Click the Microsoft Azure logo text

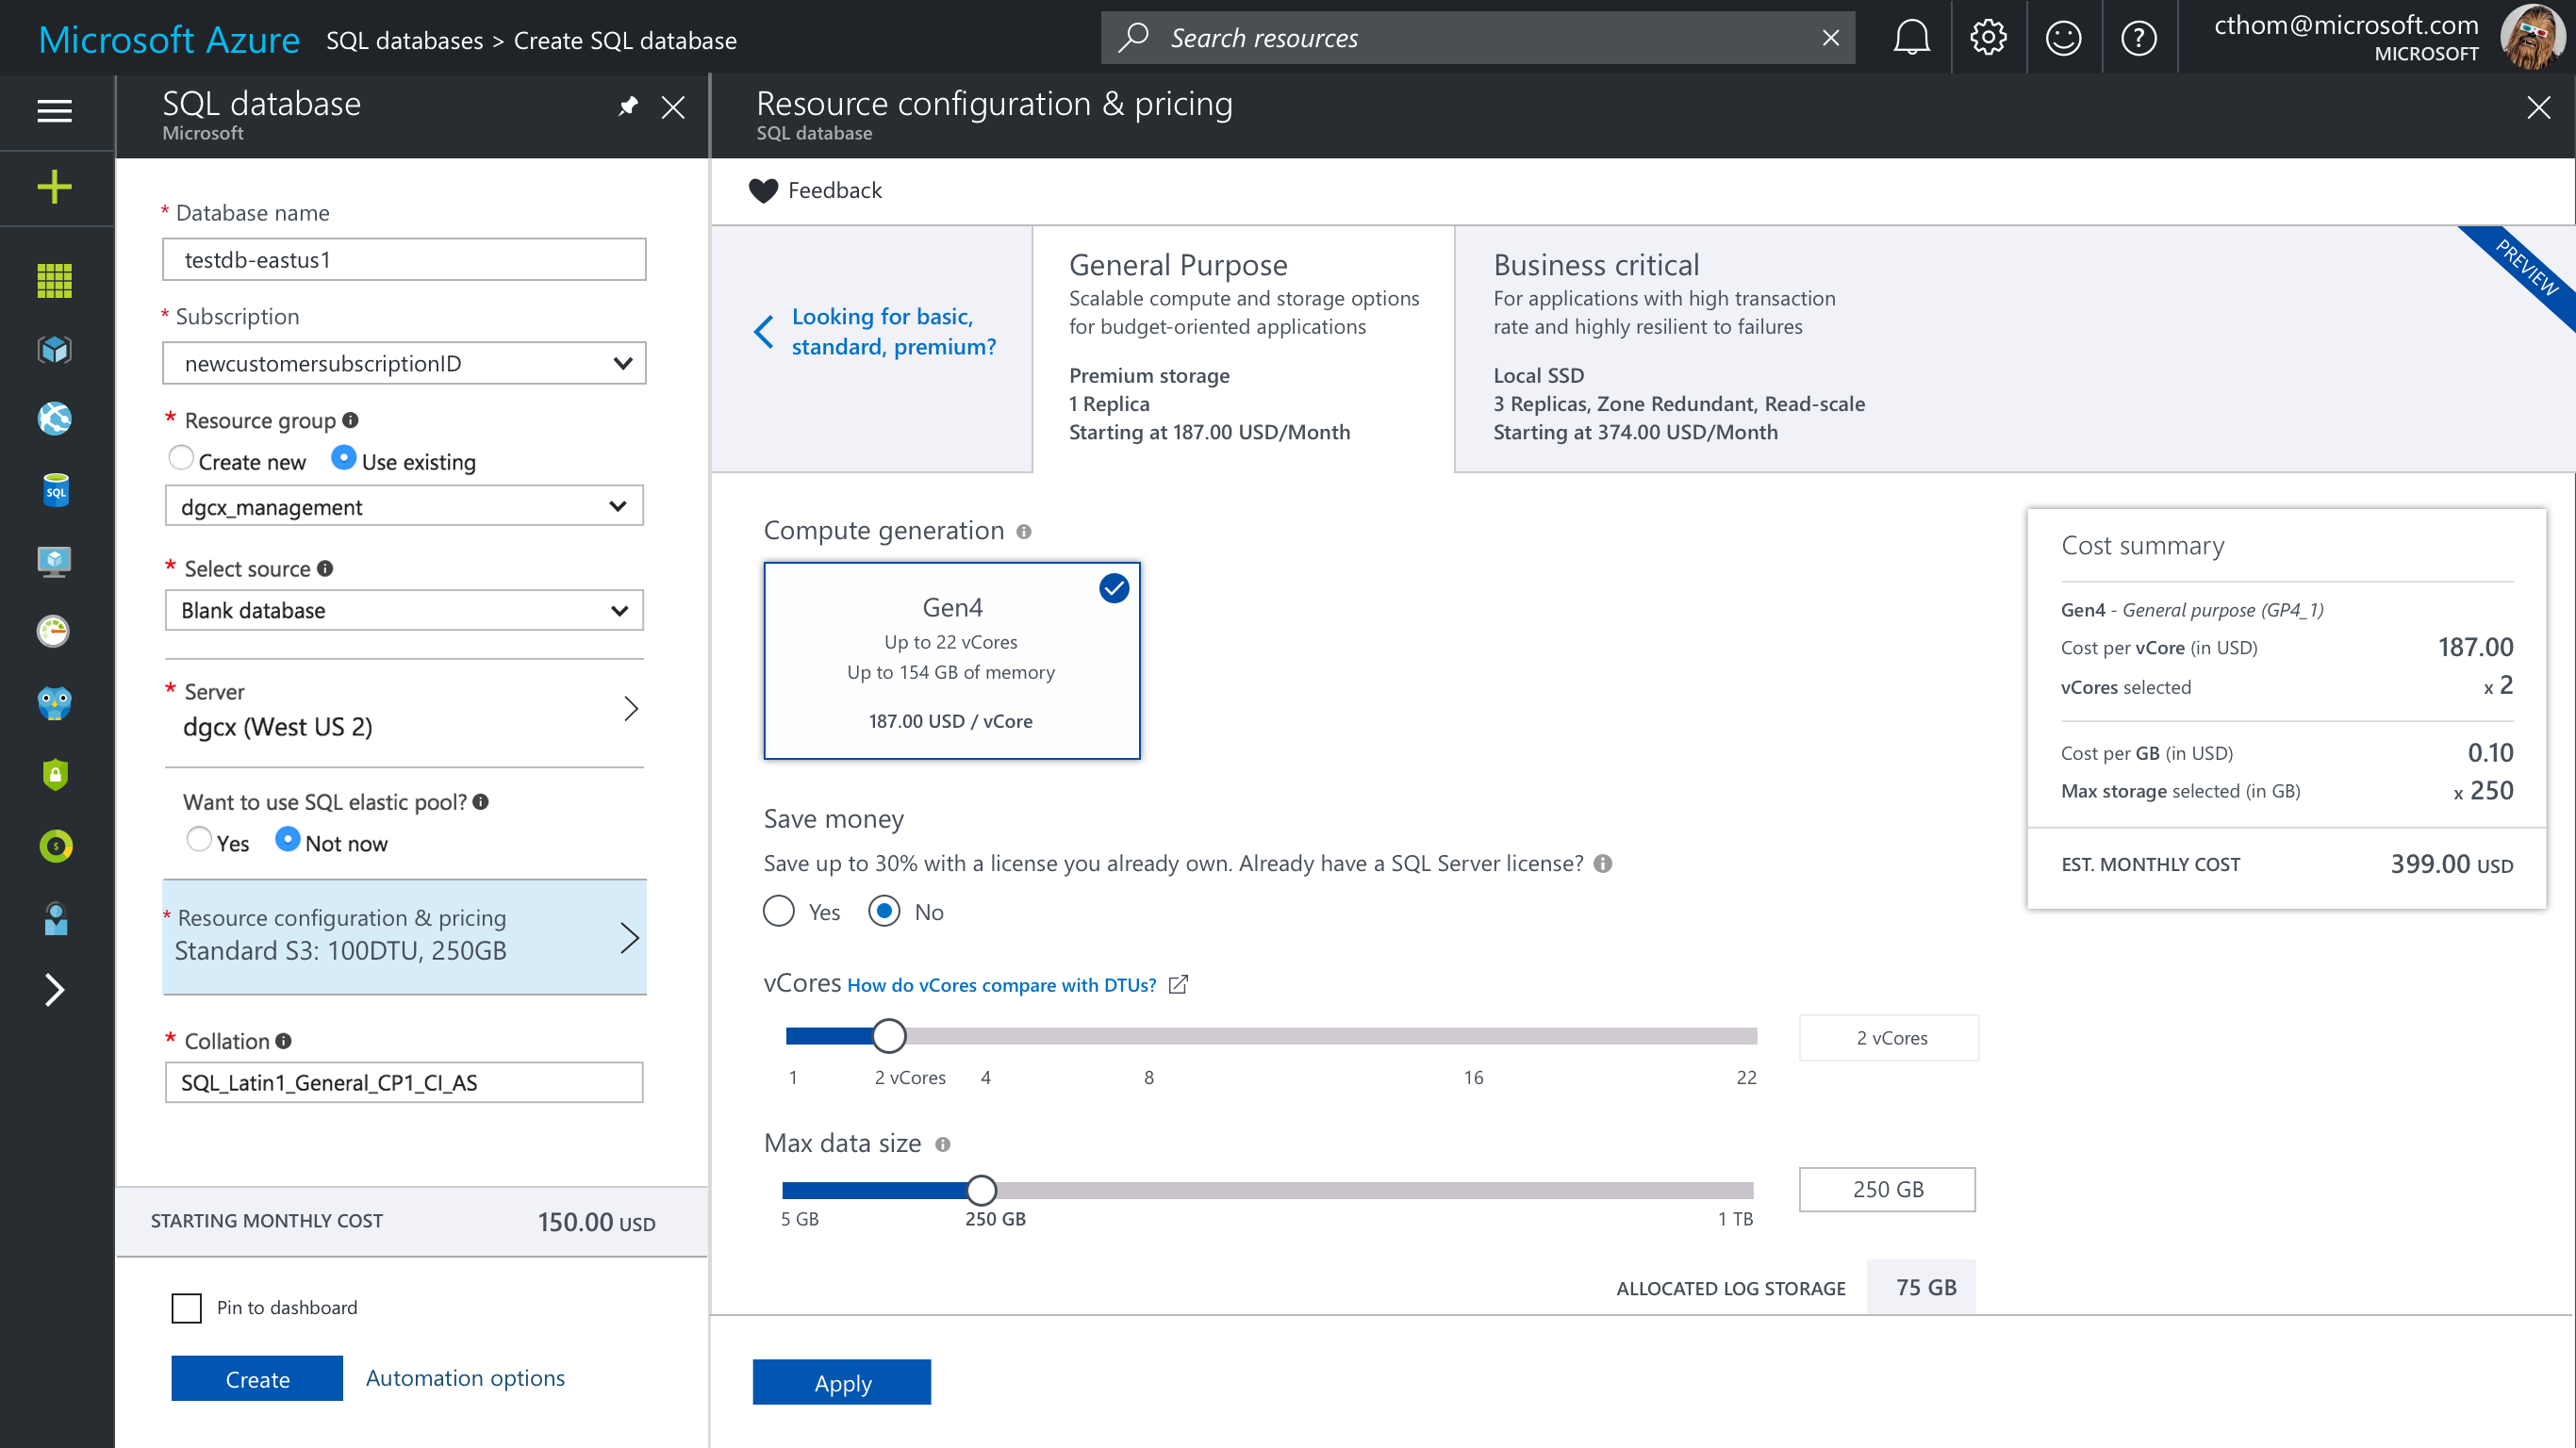(x=169, y=39)
